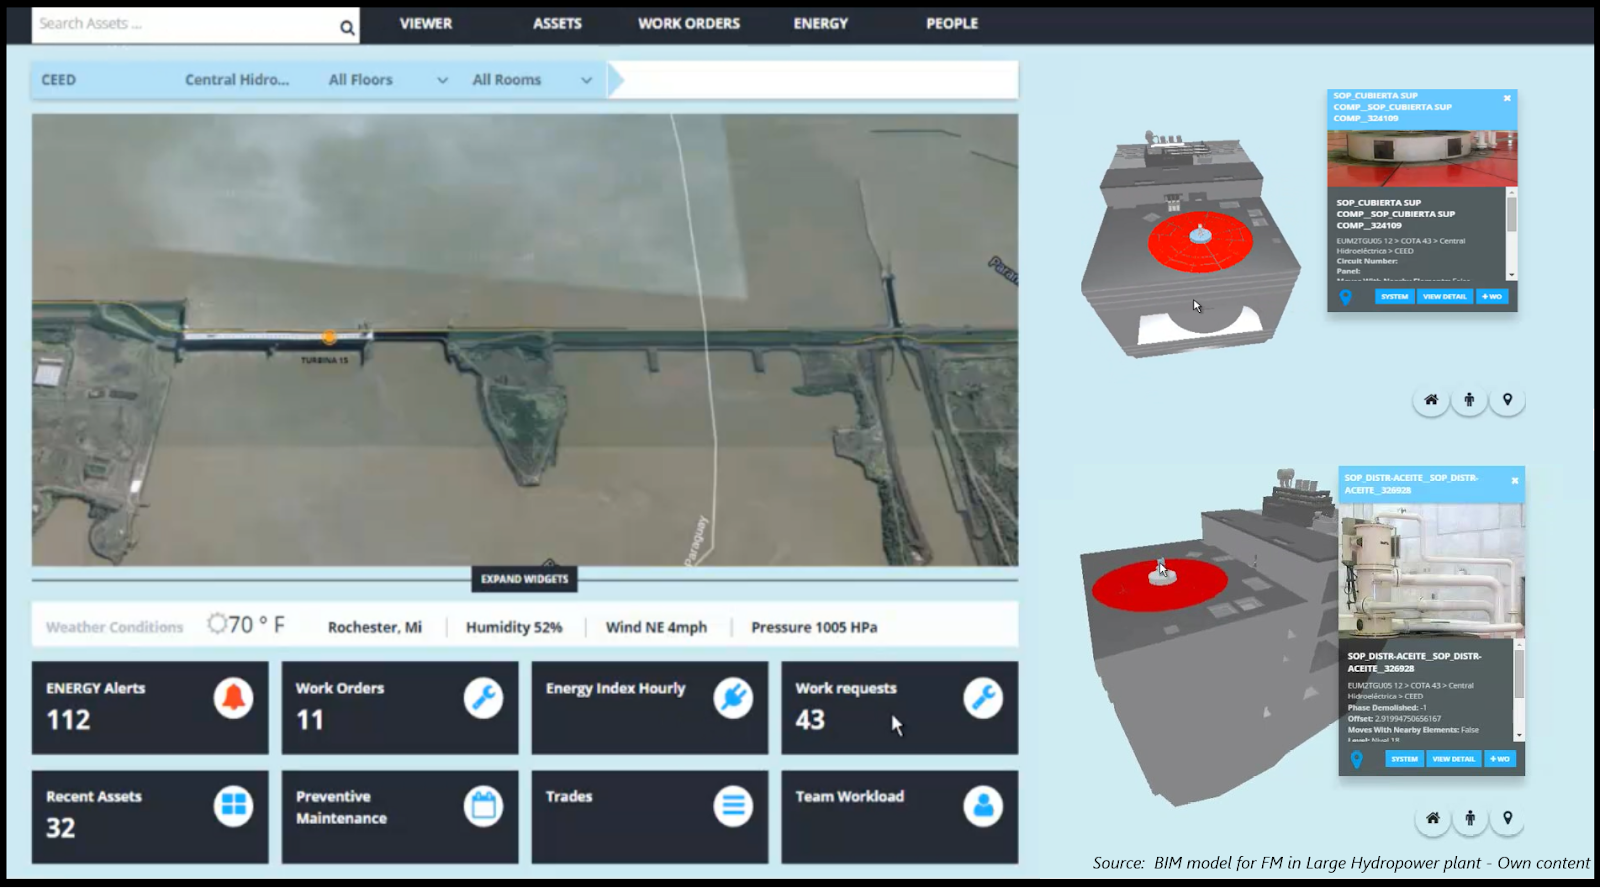Click the Team Workload label
The width and height of the screenshot is (1600, 888).
pos(850,796)
